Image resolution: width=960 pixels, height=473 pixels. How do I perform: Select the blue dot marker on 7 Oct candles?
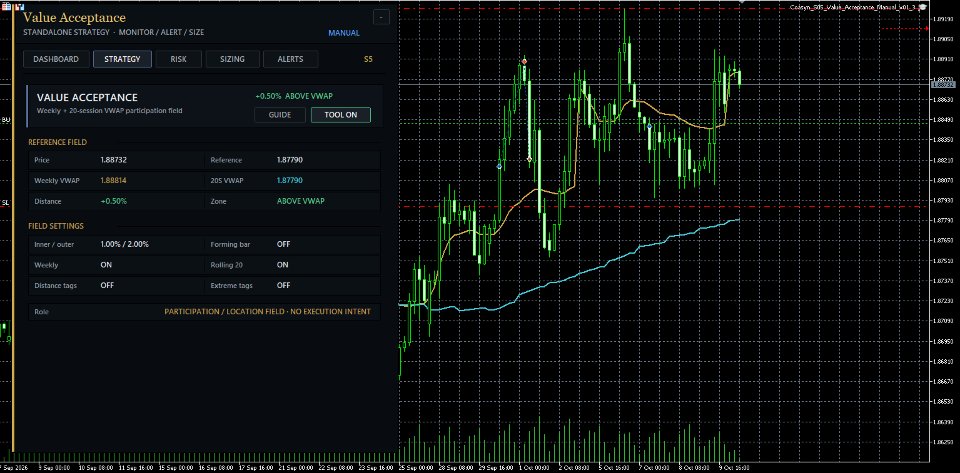tap(650, 127)
